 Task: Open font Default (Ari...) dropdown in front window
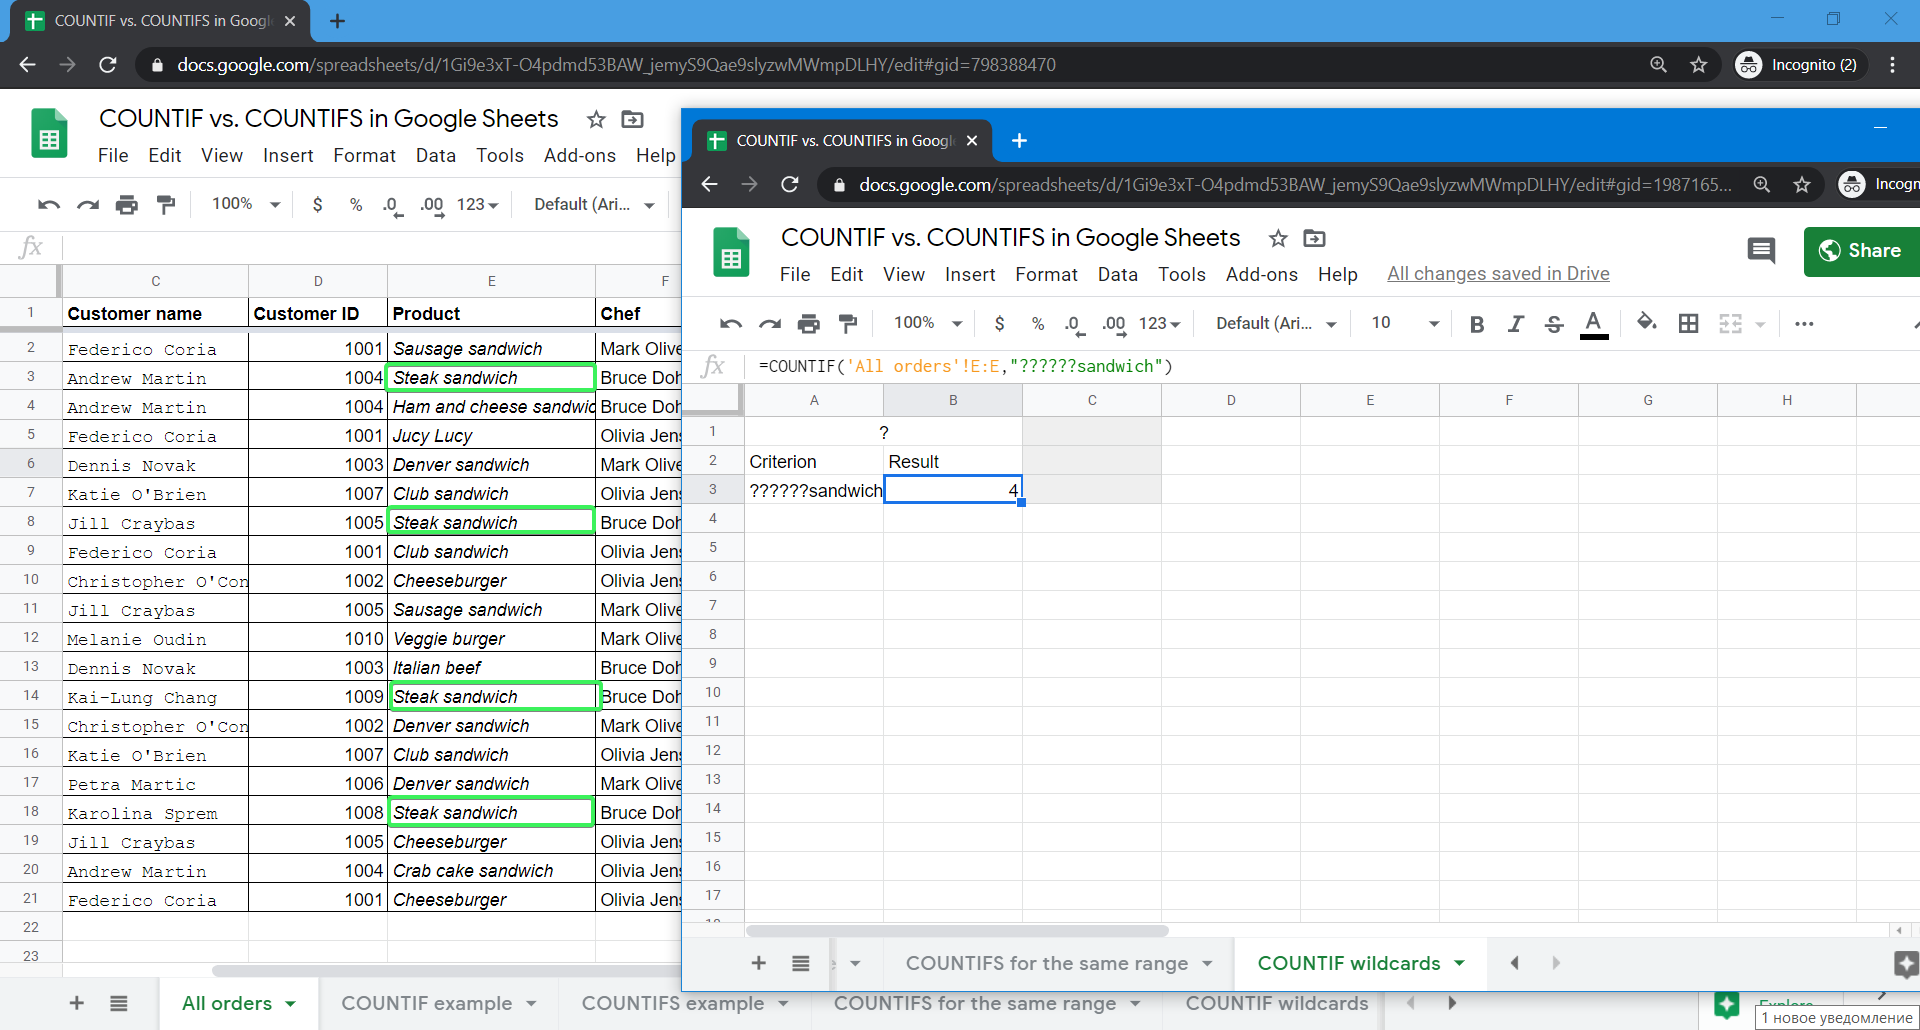point(1276,323)
